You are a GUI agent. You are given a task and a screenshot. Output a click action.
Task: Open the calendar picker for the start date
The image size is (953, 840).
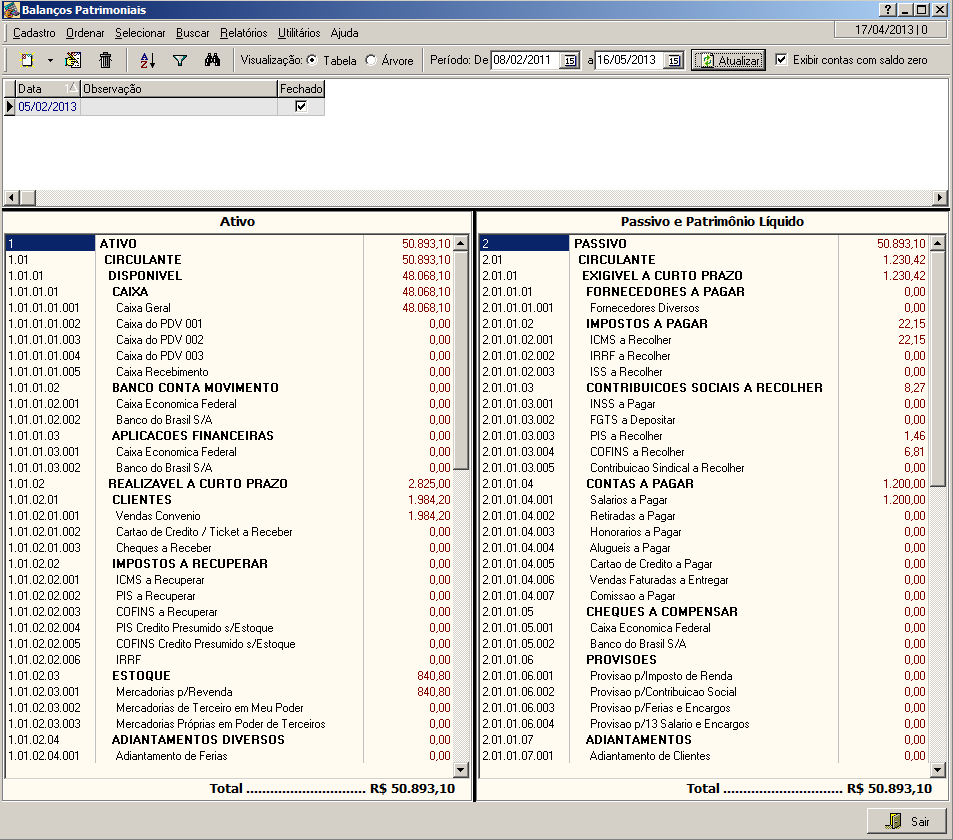tap(569, 60)
